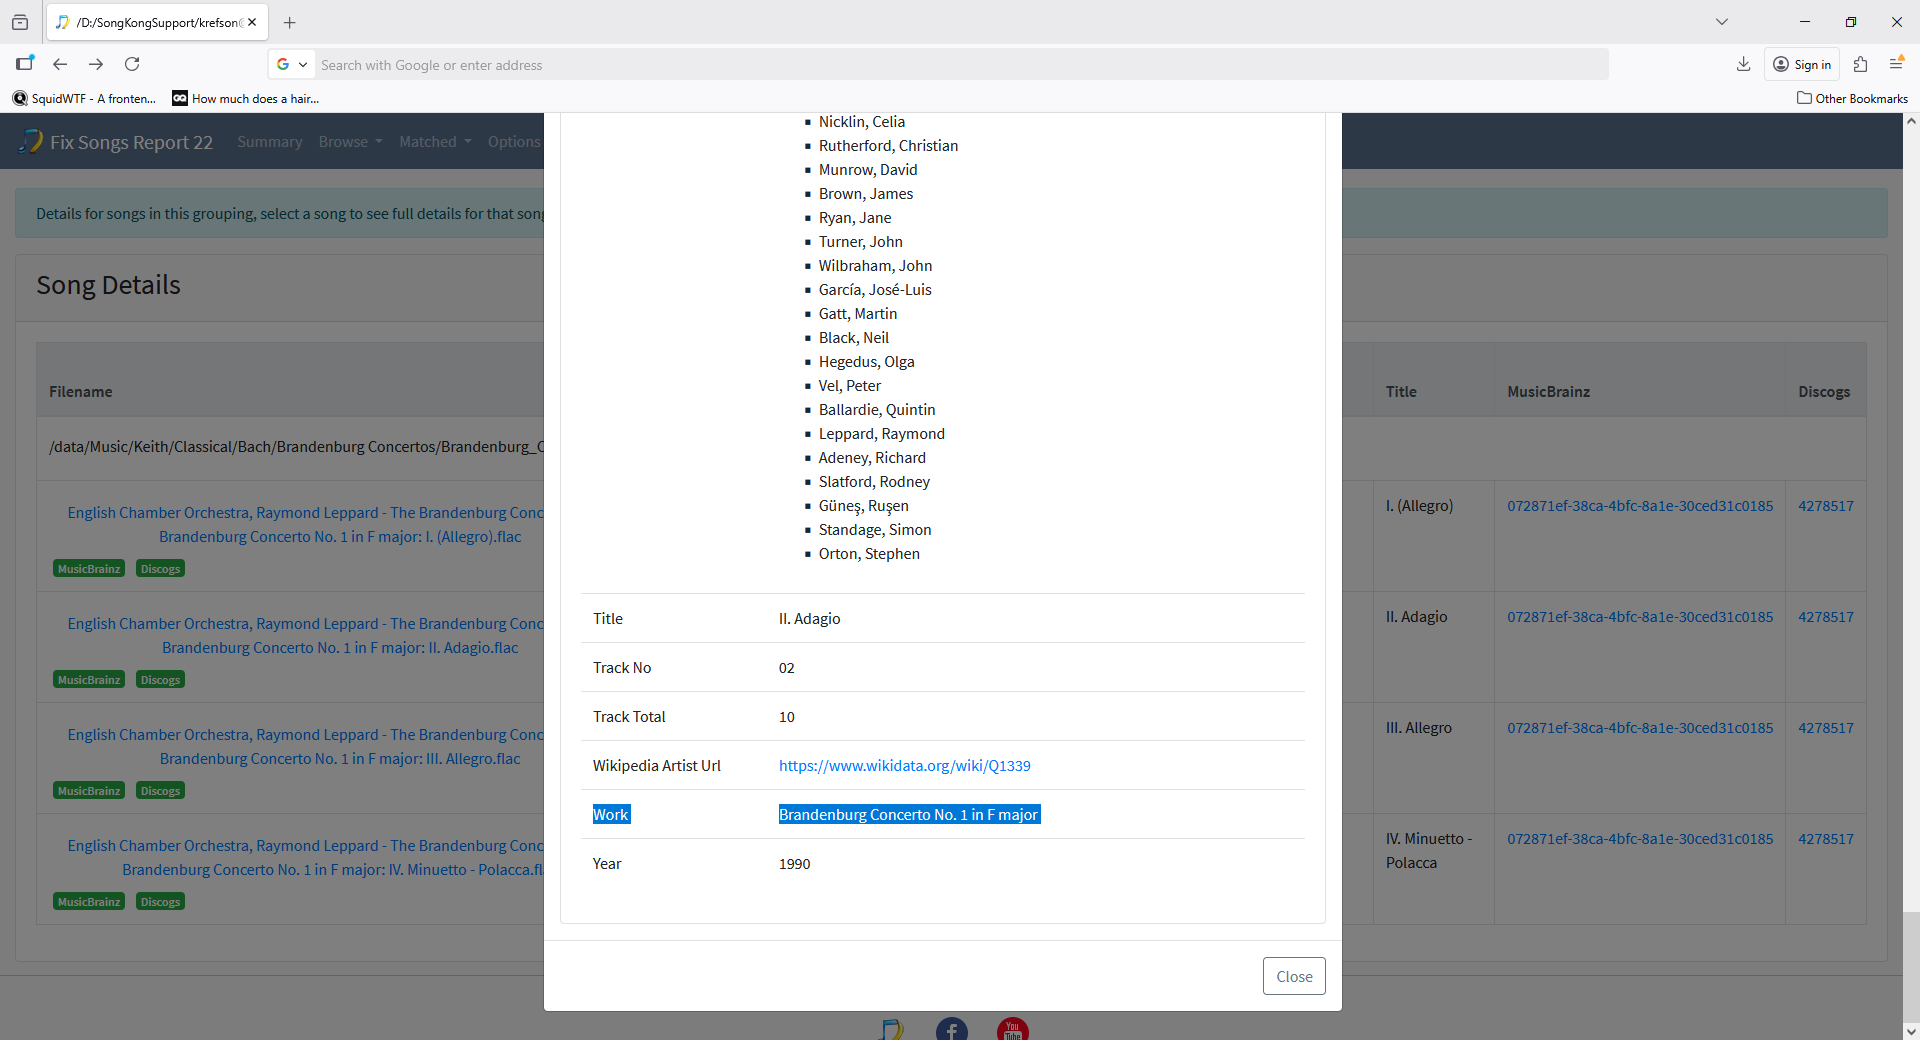
Task: Open the browser application menu icon
Action: click(x=1896, y=64)
